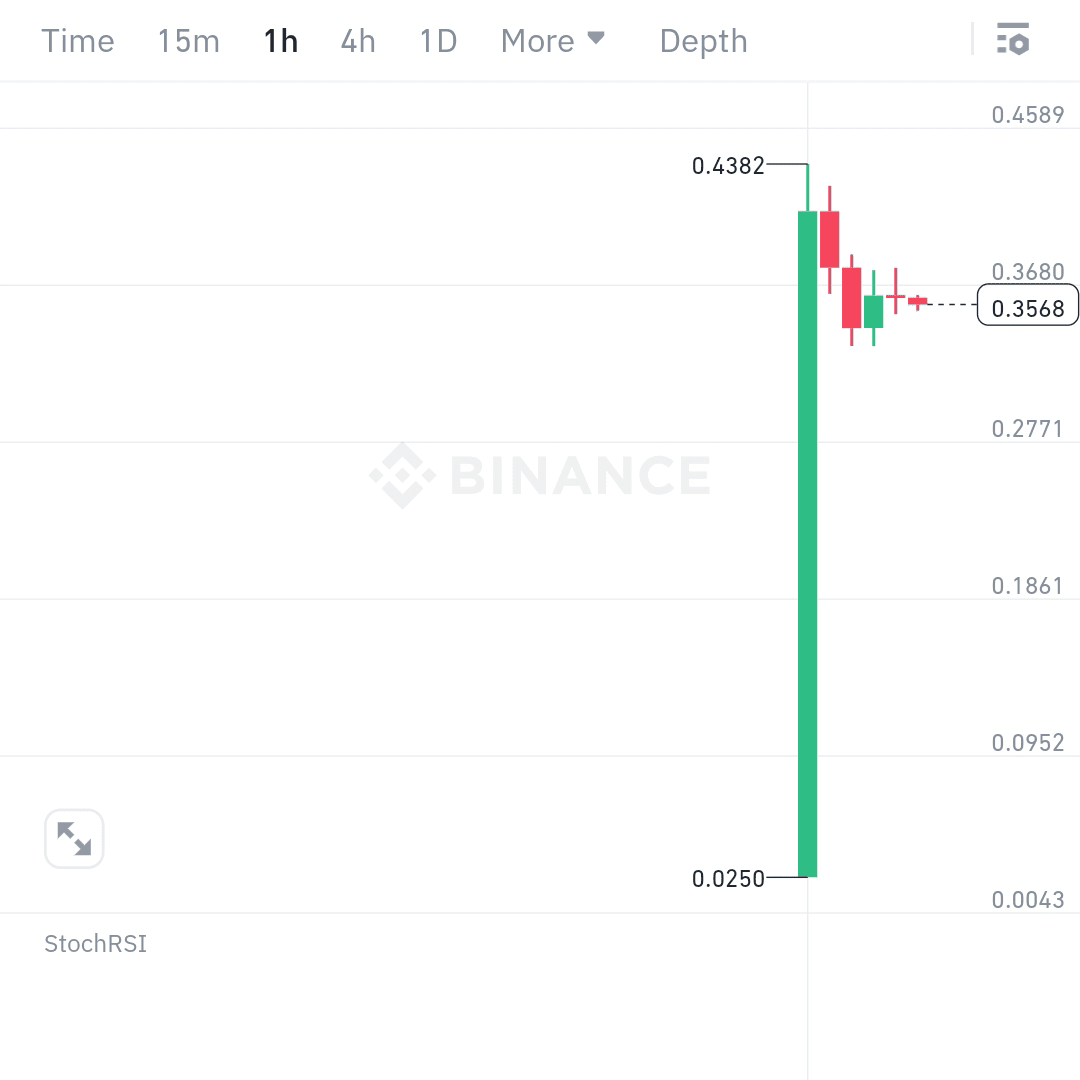
Task: Toggle the Depth chart view
Action: tap(703, 41)
